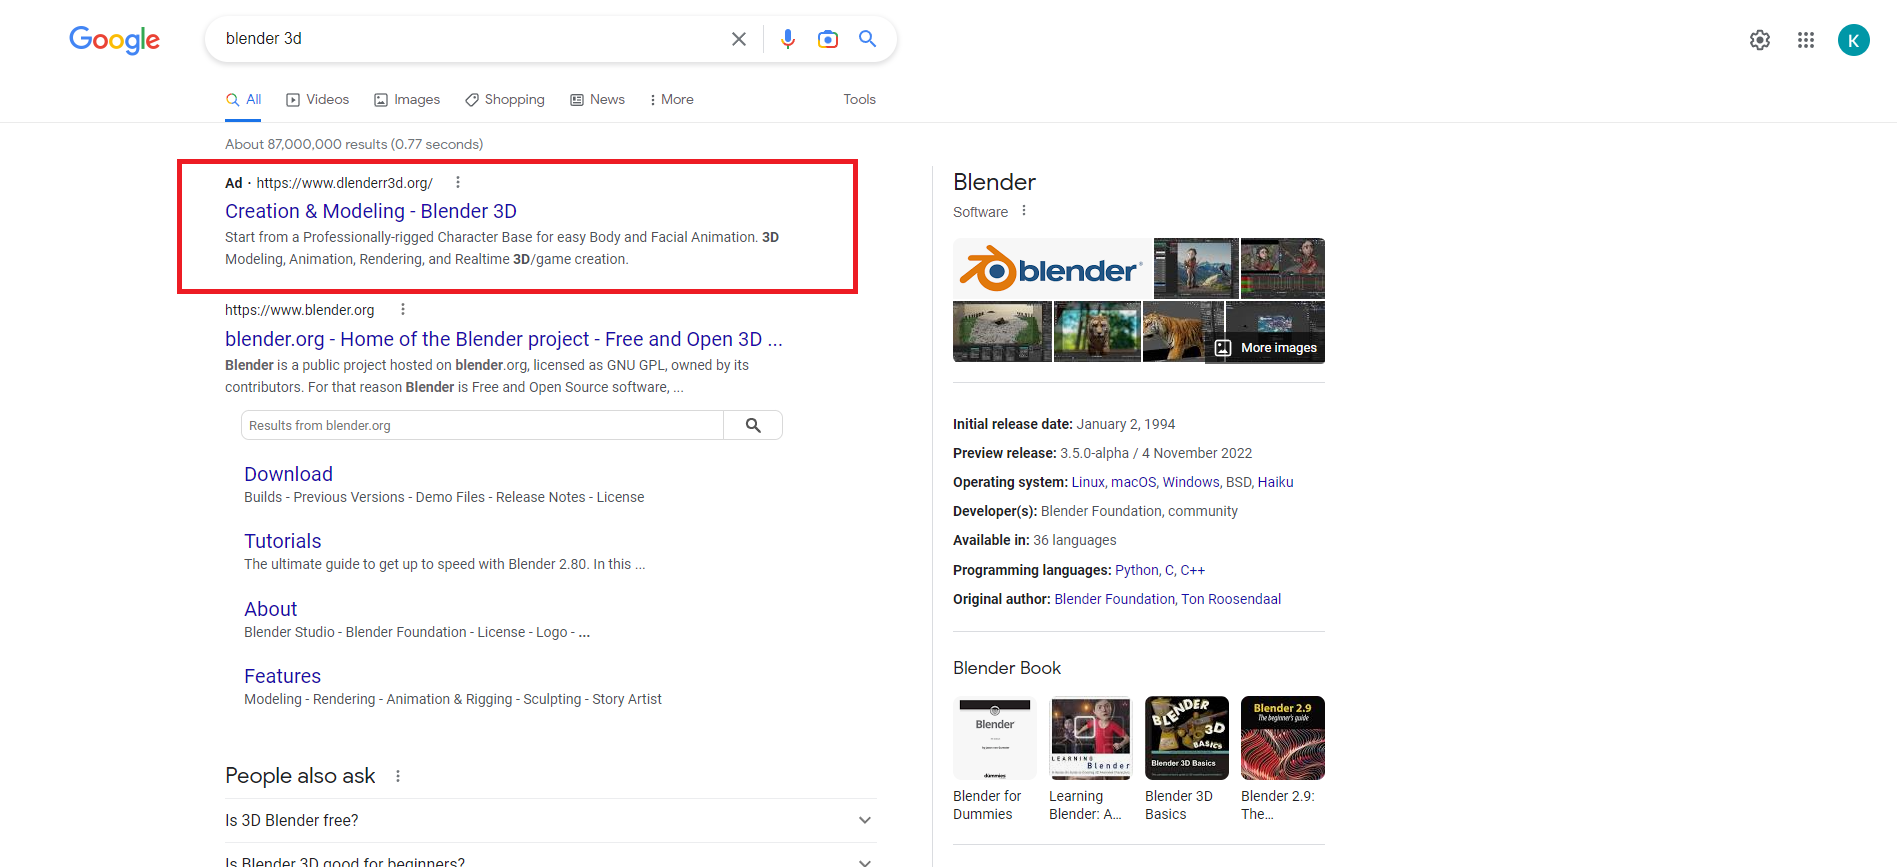Switch to the Images tab
The width and height of the screenshot is (1897, 867).
(407, 100)
